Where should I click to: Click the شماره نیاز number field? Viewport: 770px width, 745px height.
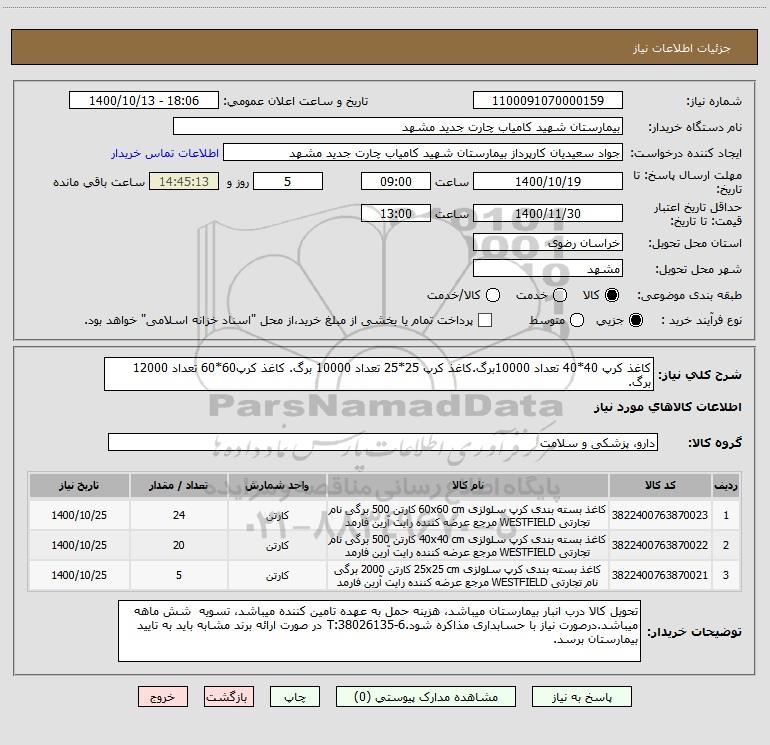[x=548, y=101]
